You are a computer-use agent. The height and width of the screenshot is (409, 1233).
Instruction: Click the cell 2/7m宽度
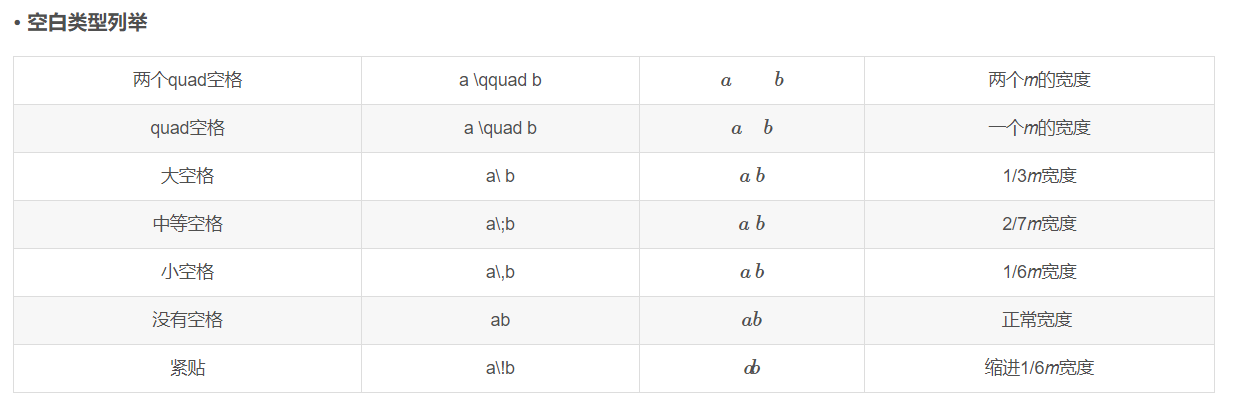click(x=1039, y=224)
